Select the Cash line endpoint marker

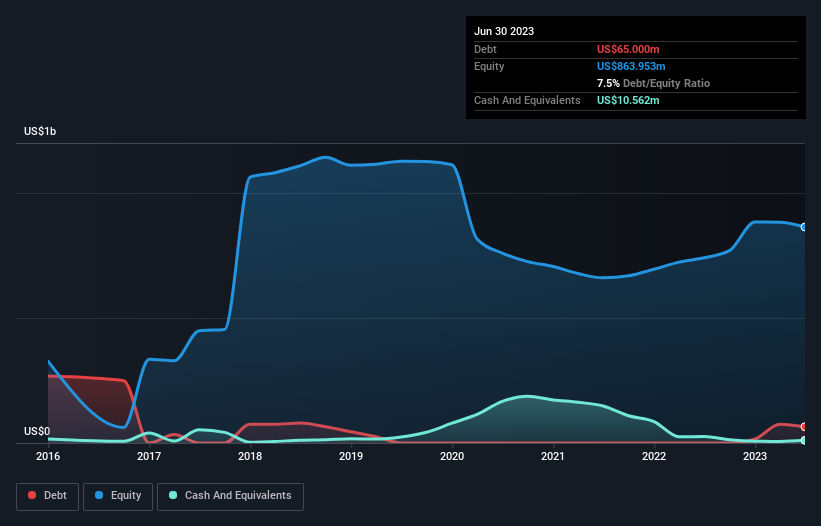coord(804,441)
